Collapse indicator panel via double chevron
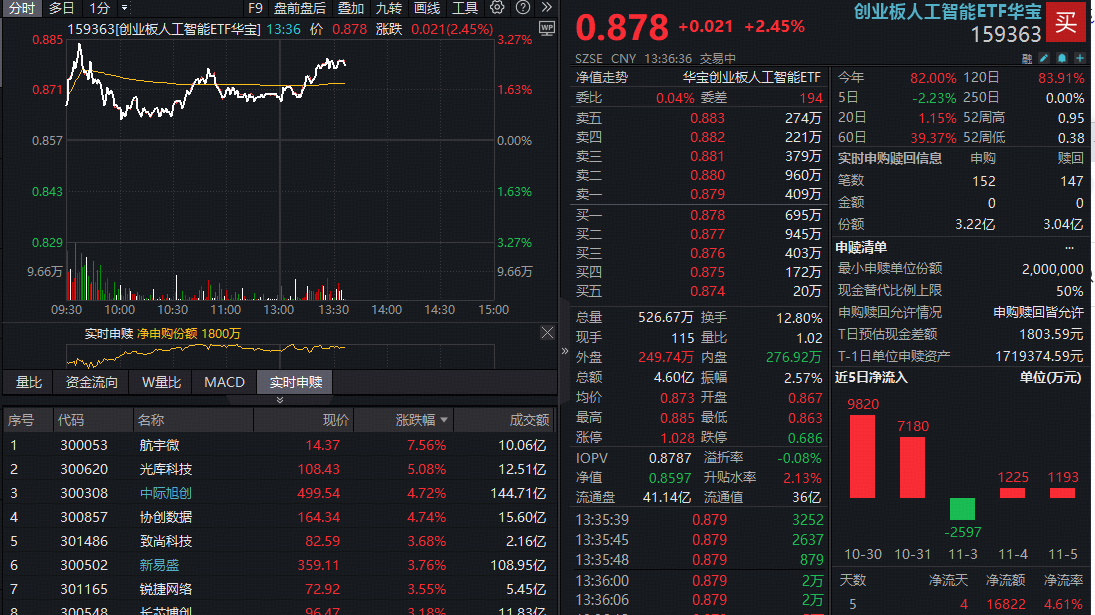1095x615 pixels. tap(279, 399)
